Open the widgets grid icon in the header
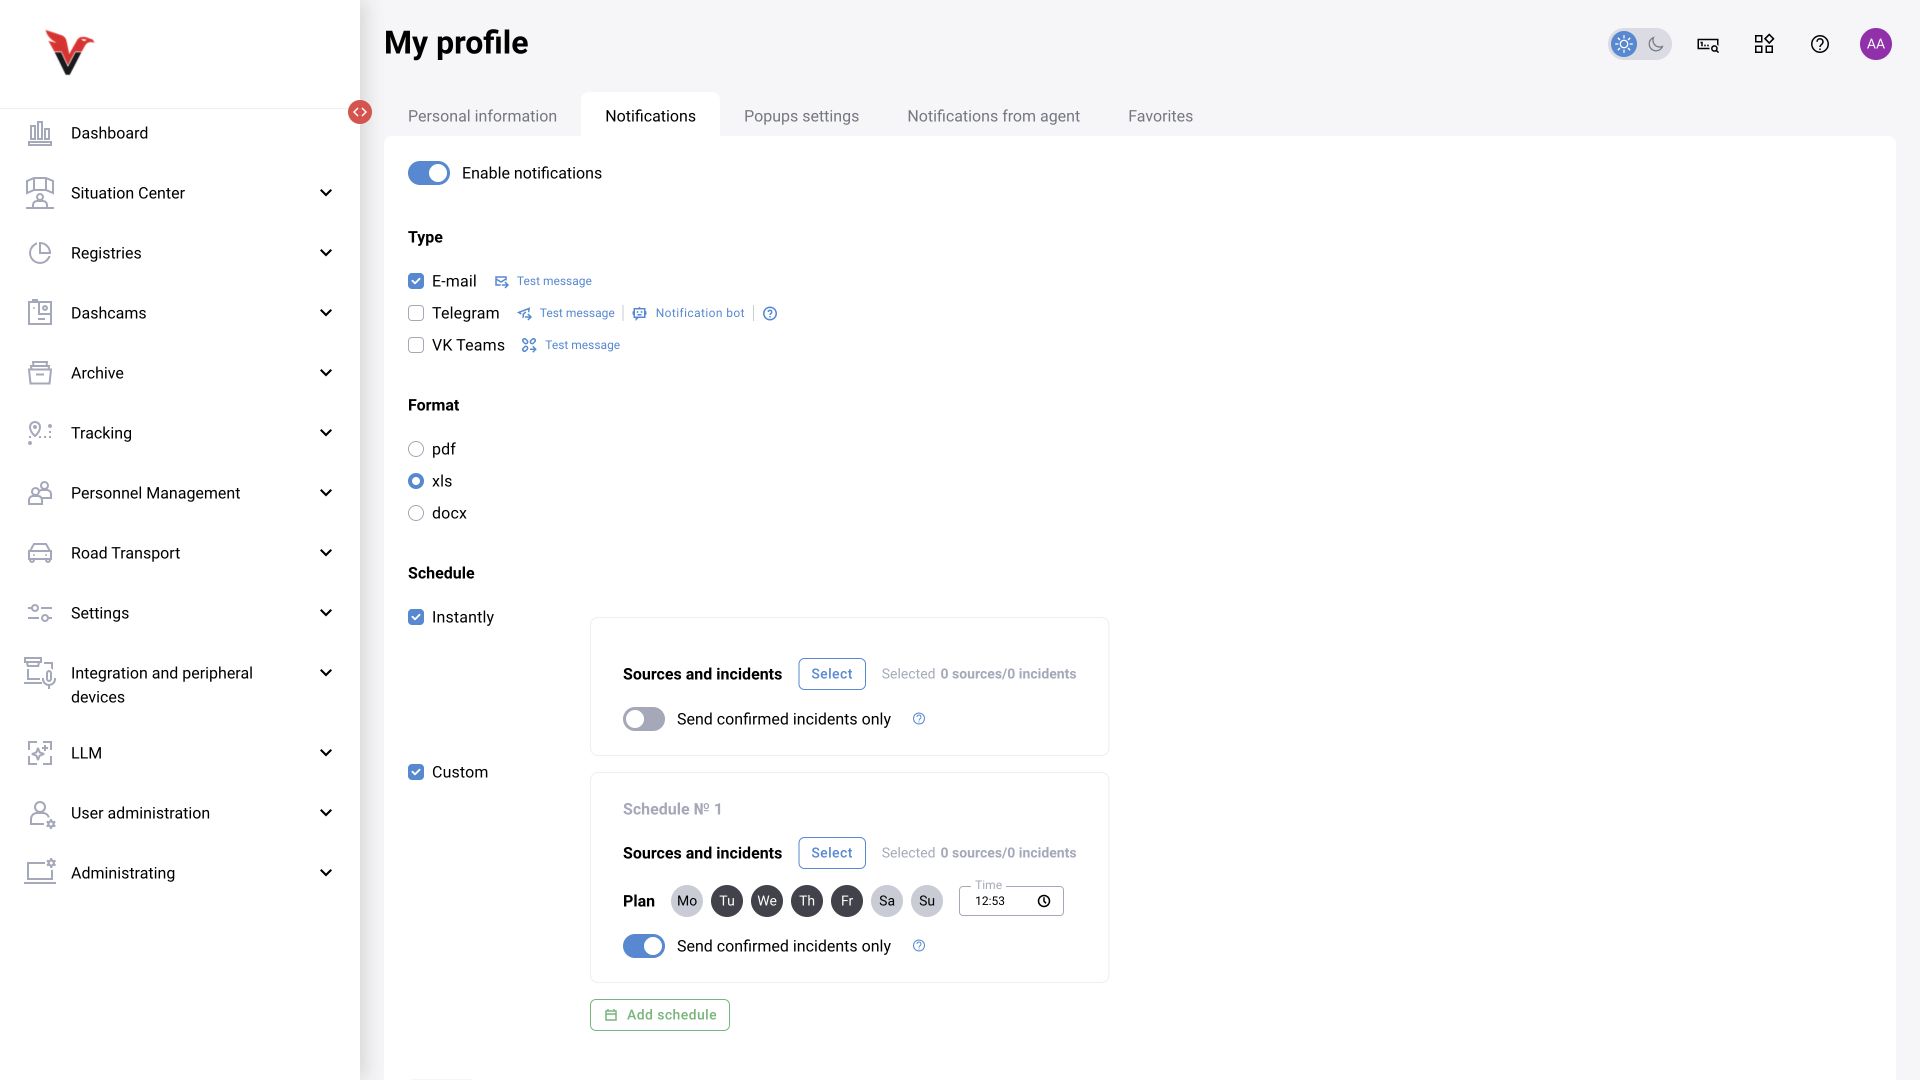 click(x=1764, y=44)
